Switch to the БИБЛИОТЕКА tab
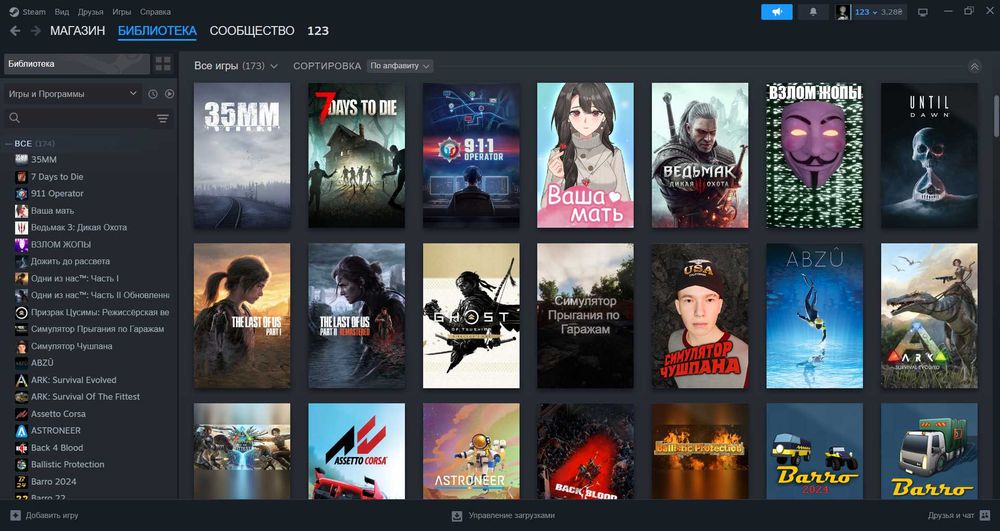The width and height of the screenshot is (1000, 531). 157,31
